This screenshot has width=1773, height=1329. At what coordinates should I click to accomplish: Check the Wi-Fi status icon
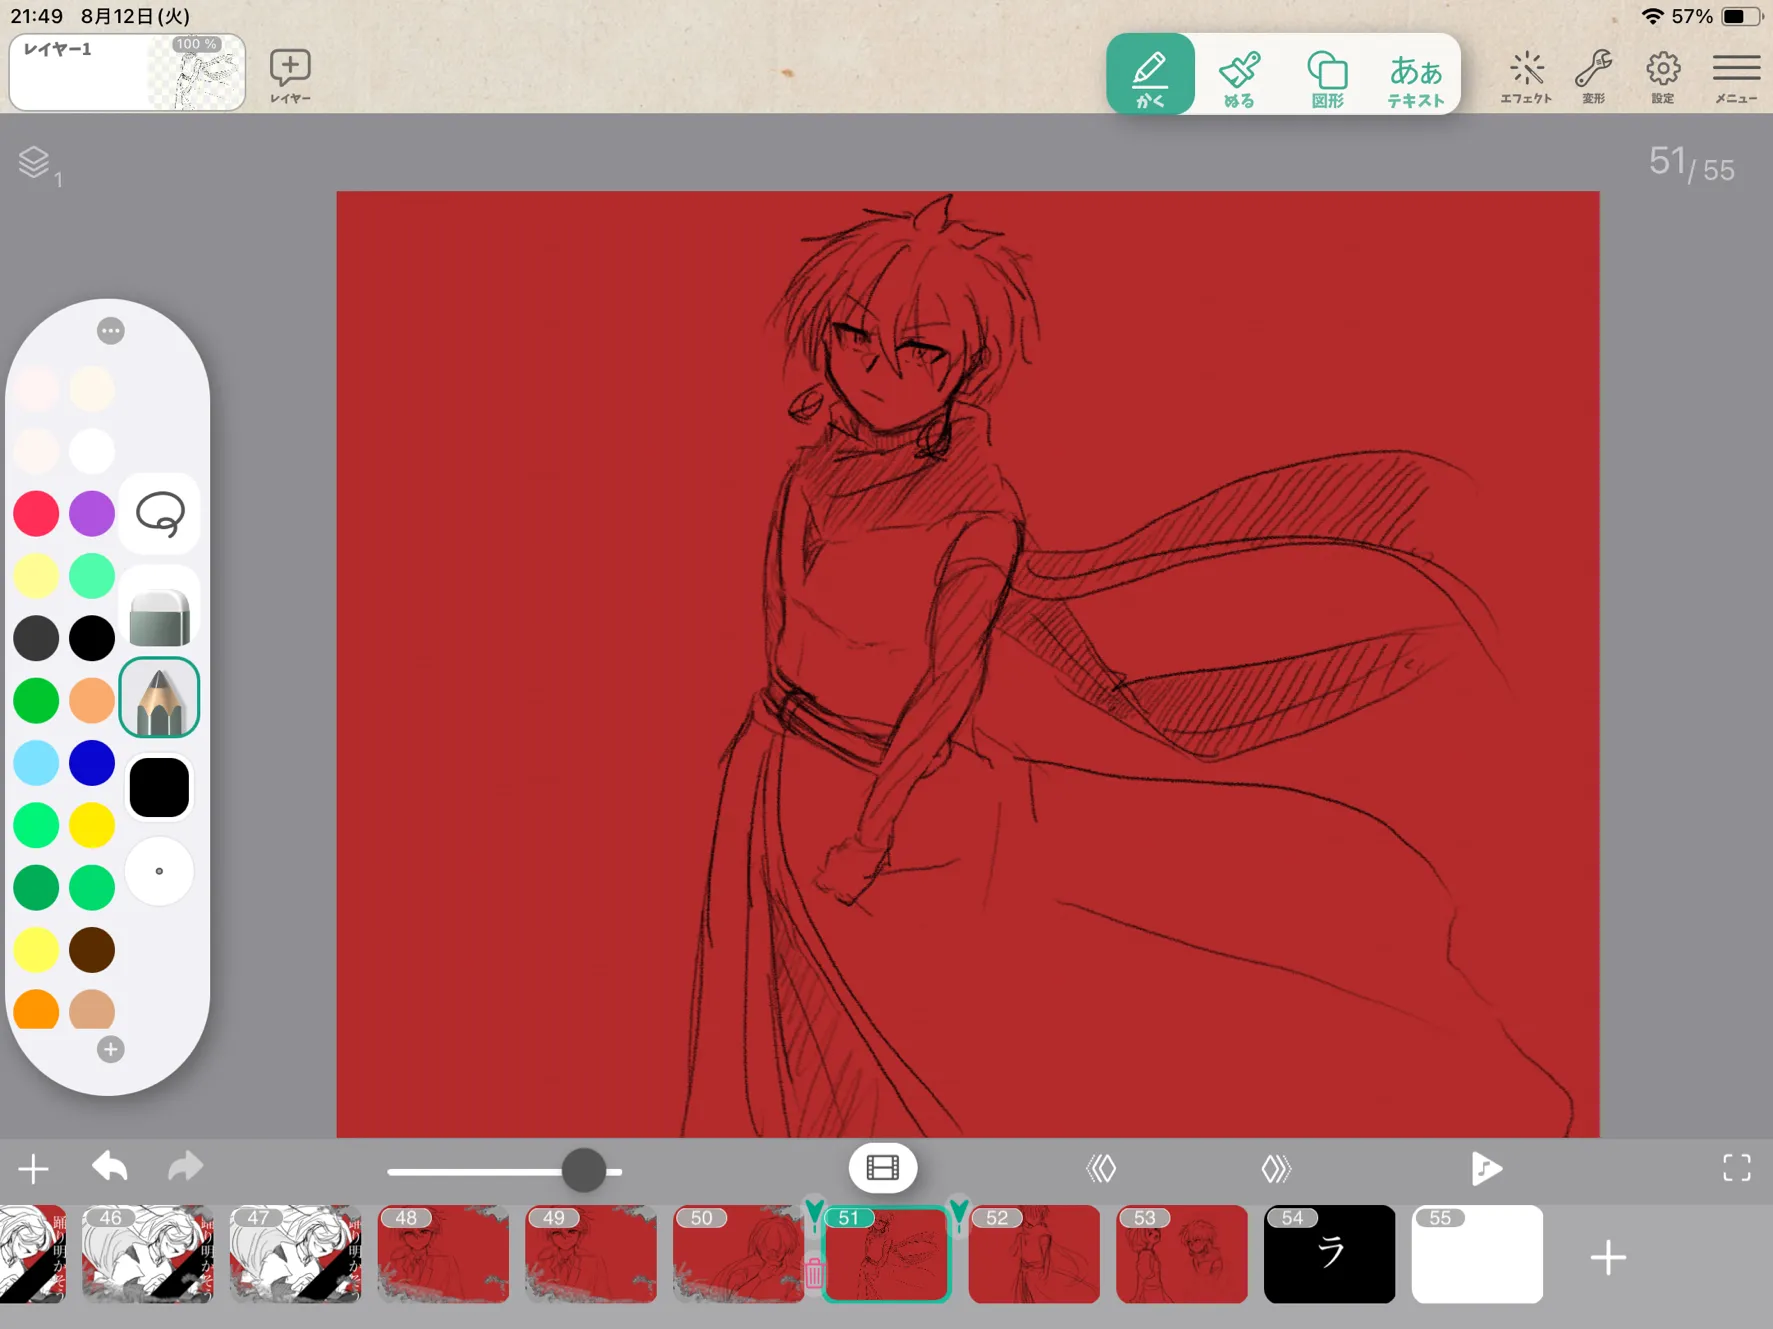1653,17
